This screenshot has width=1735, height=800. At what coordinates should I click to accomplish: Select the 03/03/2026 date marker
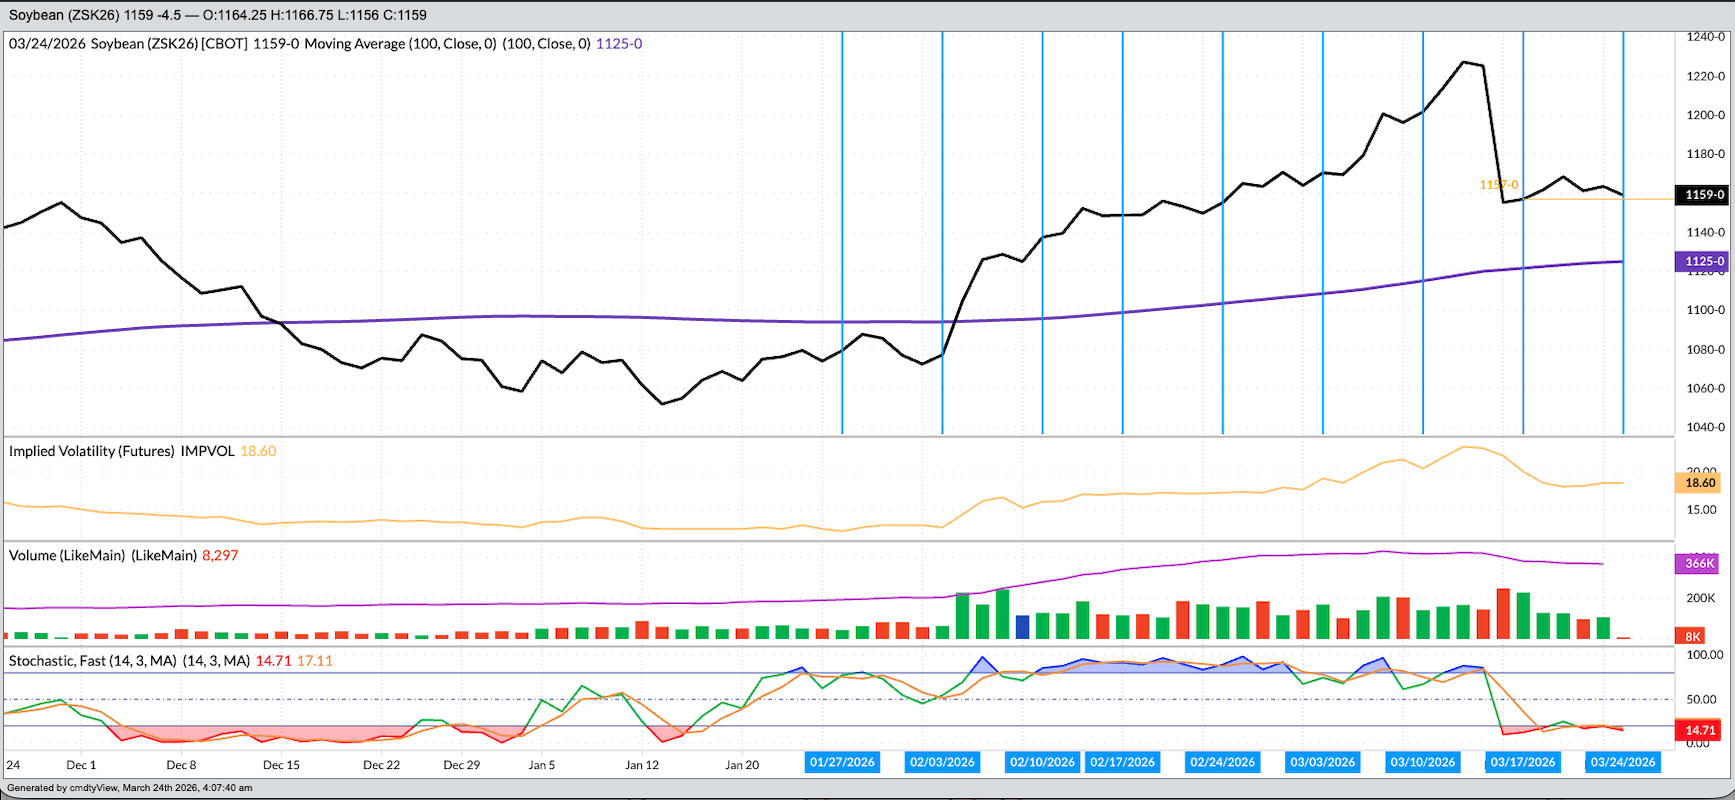point(1322,762)
